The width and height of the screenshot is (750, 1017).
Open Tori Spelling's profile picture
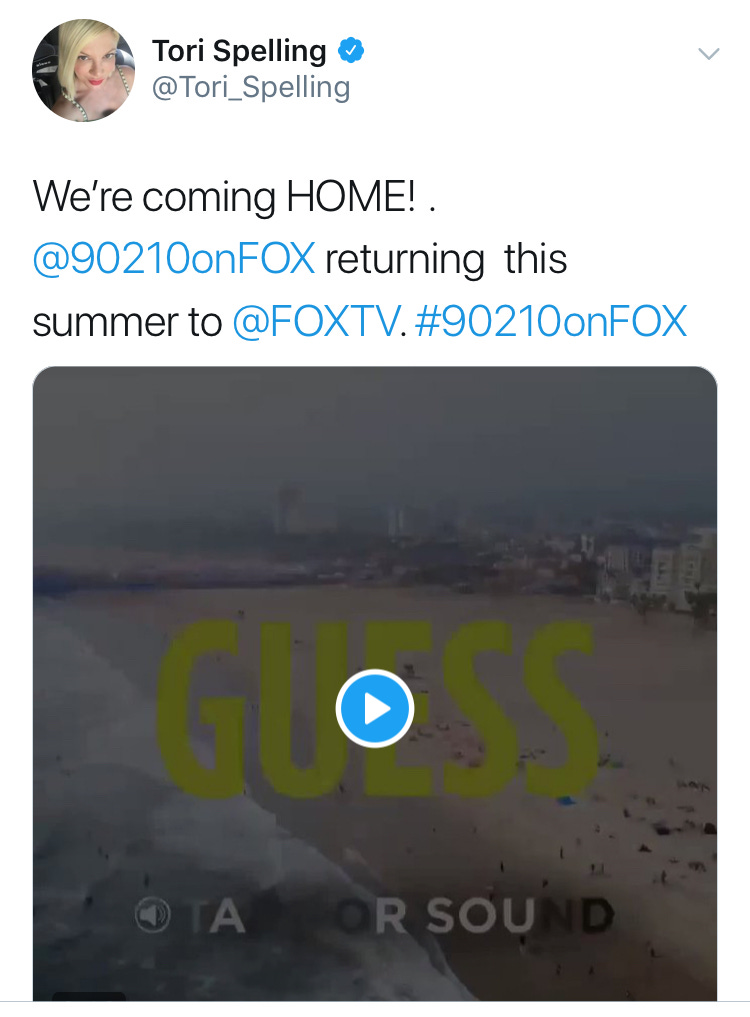pos(84,70)
